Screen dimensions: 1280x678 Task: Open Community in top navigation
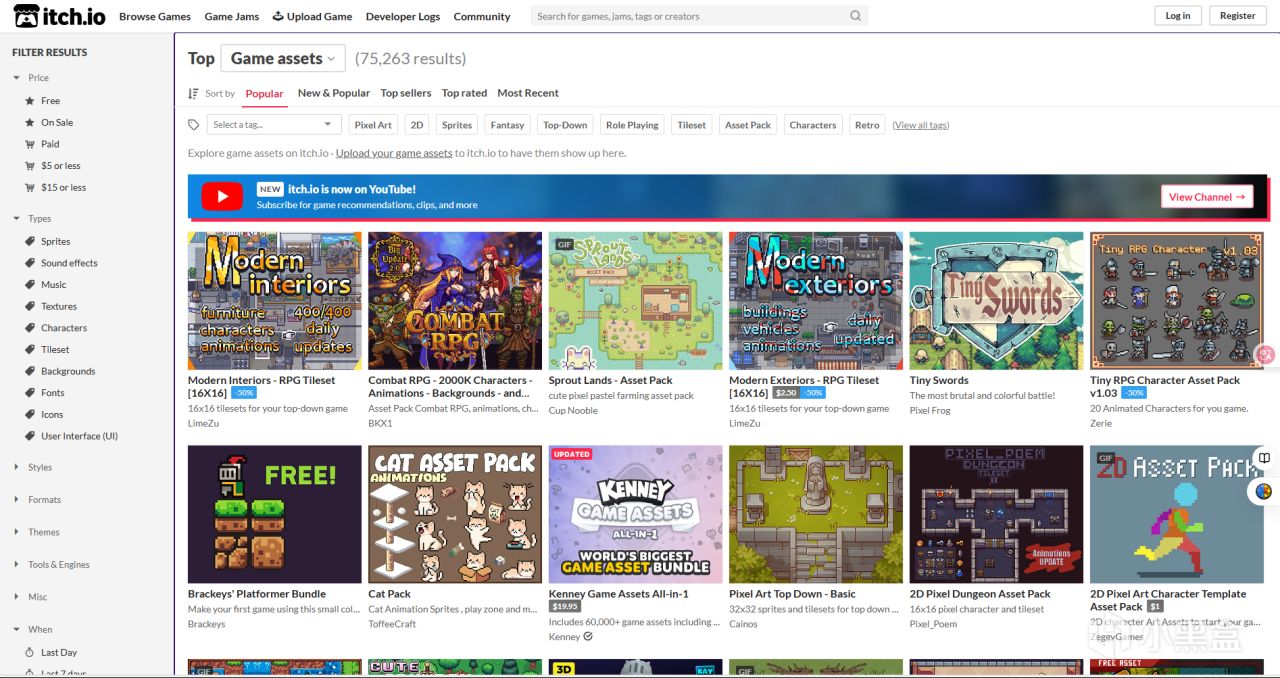[482, 16]
